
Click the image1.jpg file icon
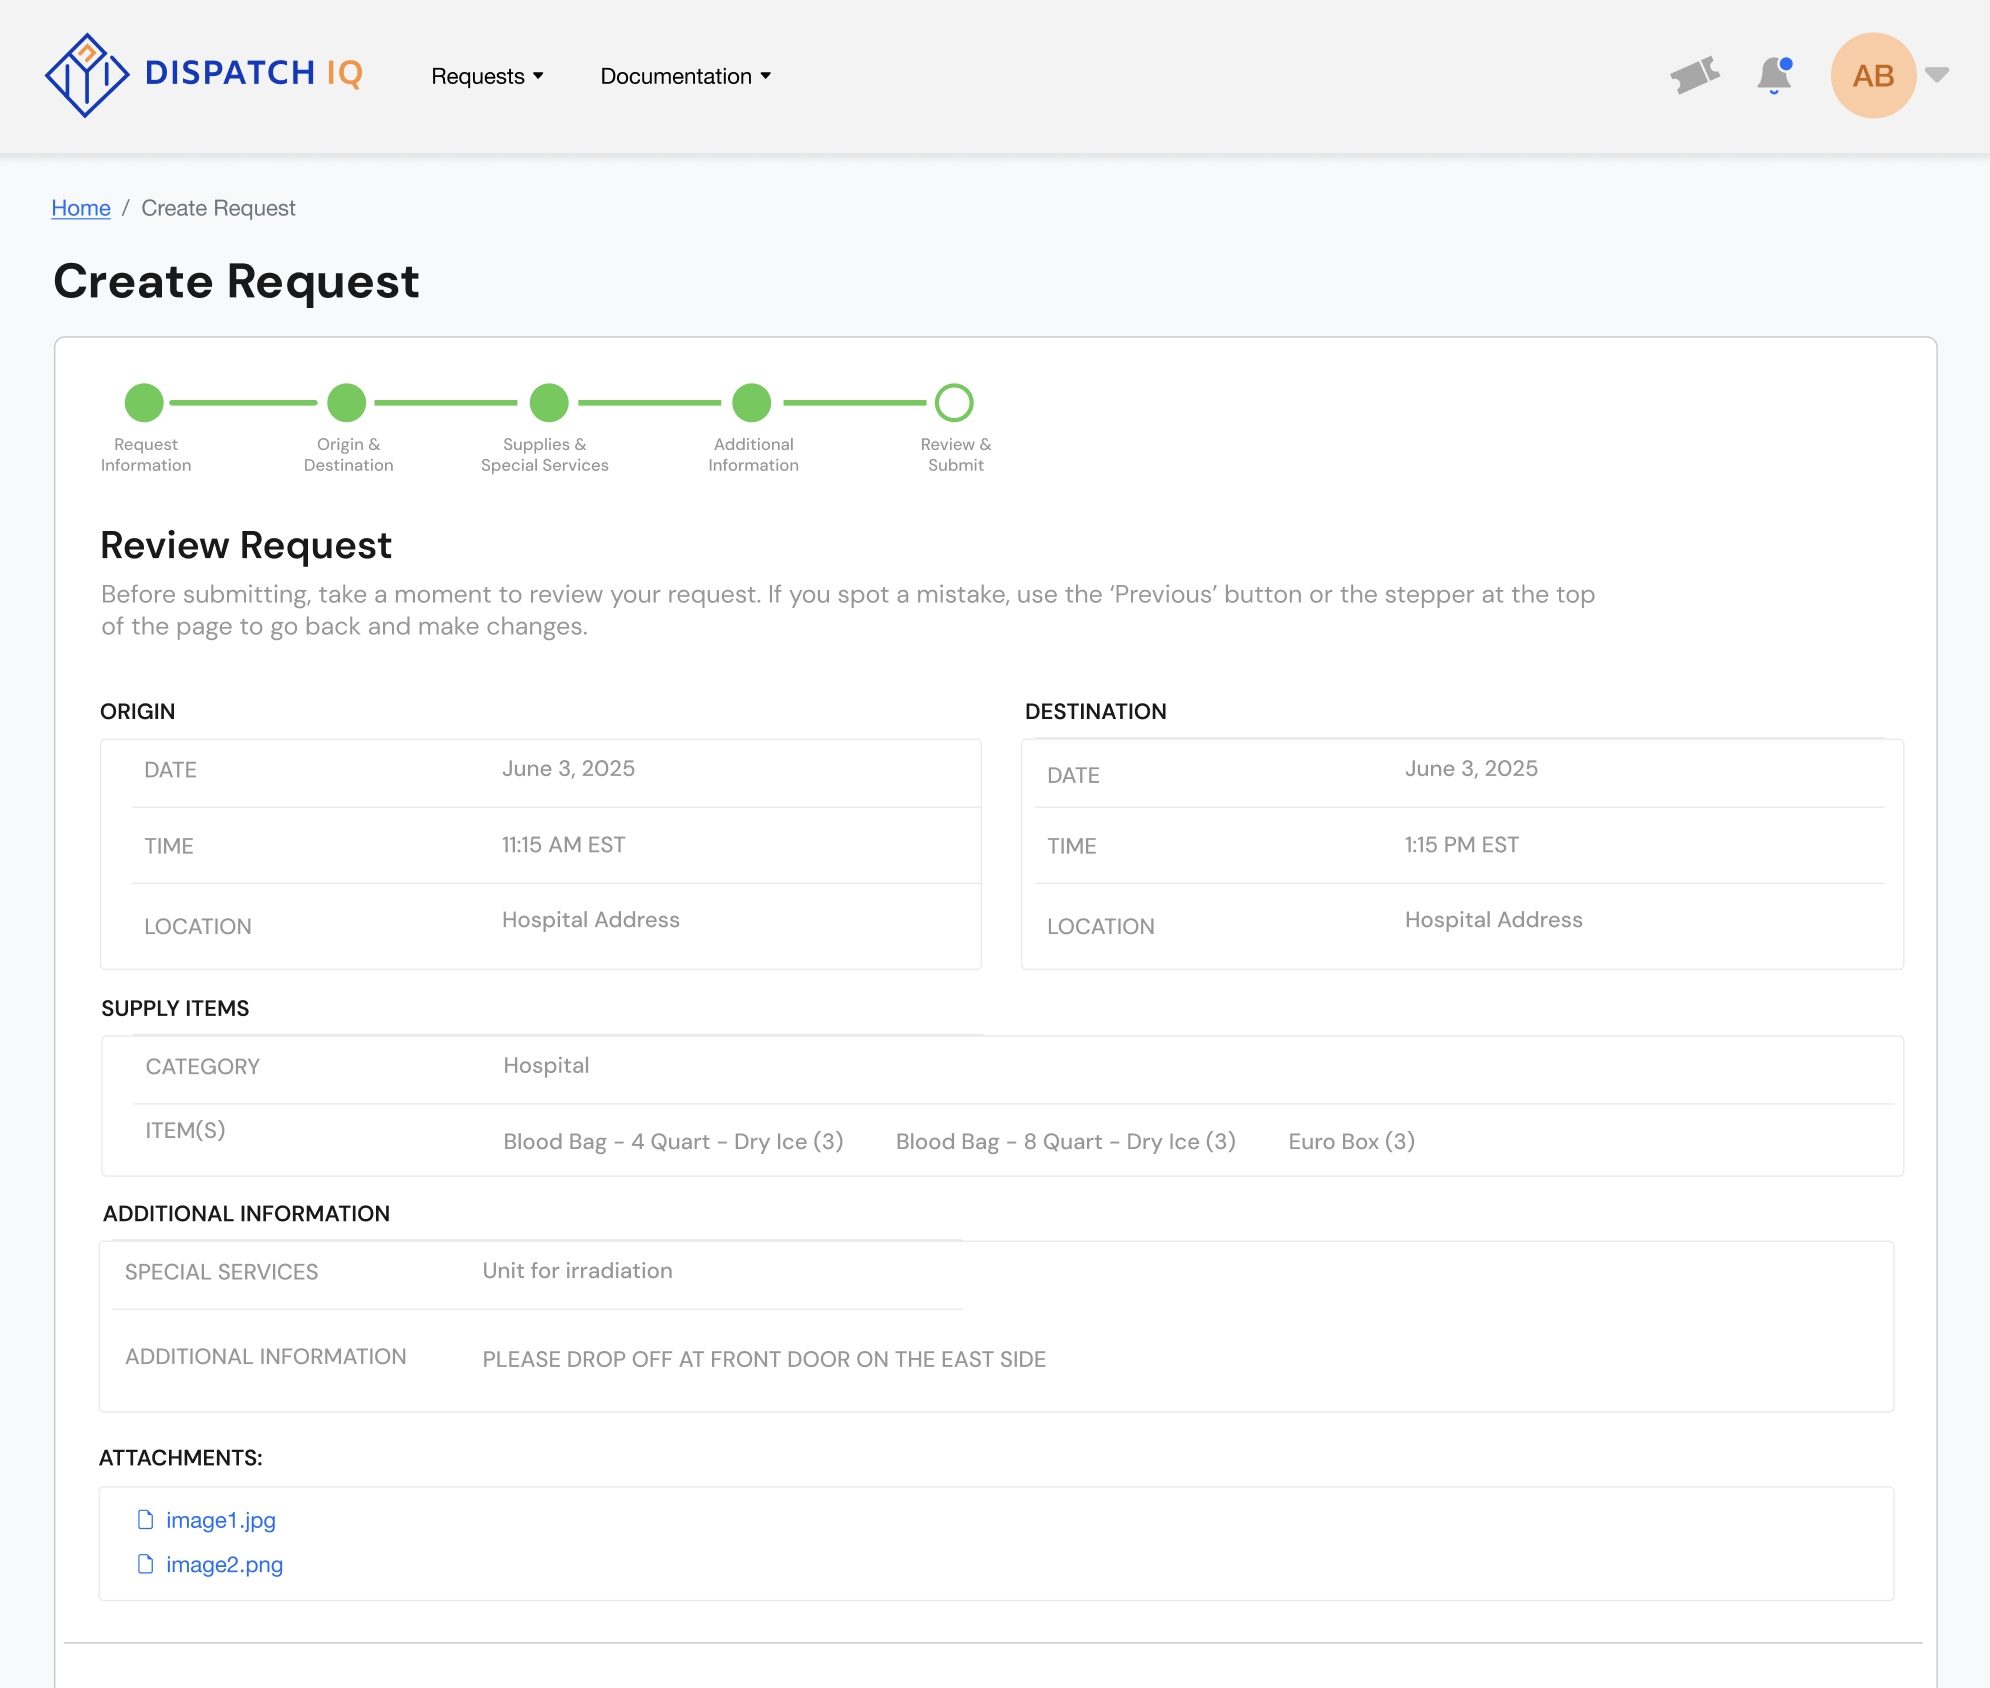click(x=146, y=1520)
